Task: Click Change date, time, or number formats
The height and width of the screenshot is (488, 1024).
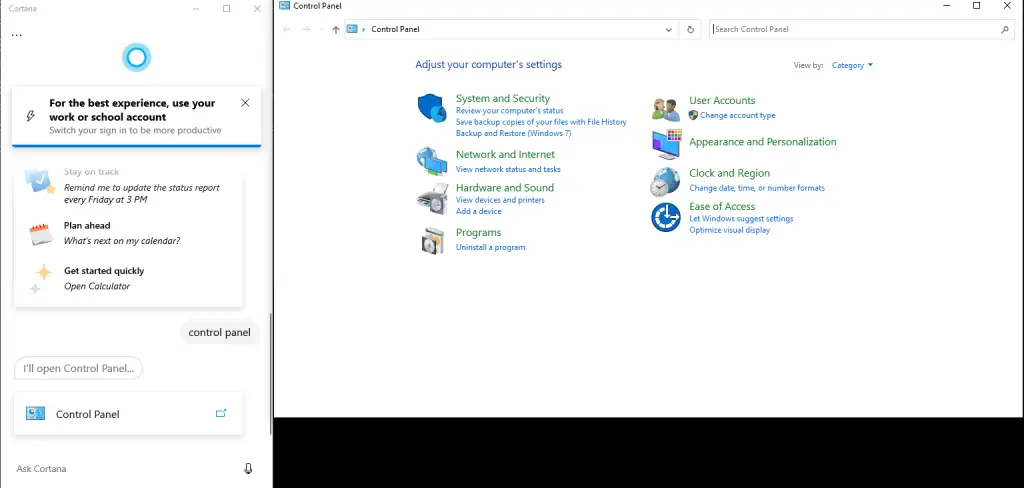Action: [757, 188]
